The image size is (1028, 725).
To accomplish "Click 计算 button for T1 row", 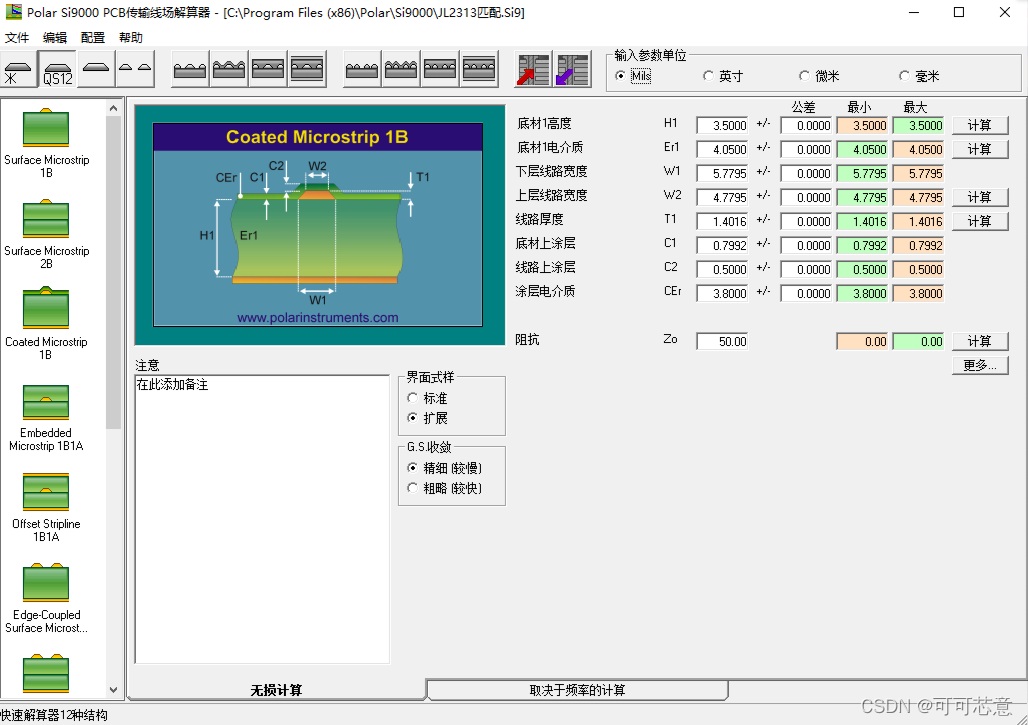I will pos(979,222).
